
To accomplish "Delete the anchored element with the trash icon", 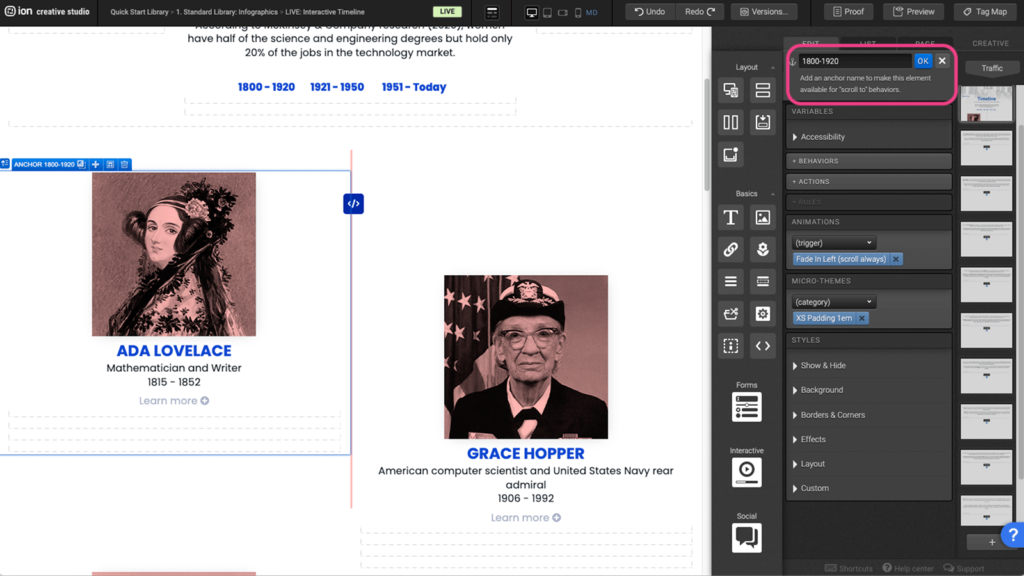I will pyautogui.click(x=124, y=165).
